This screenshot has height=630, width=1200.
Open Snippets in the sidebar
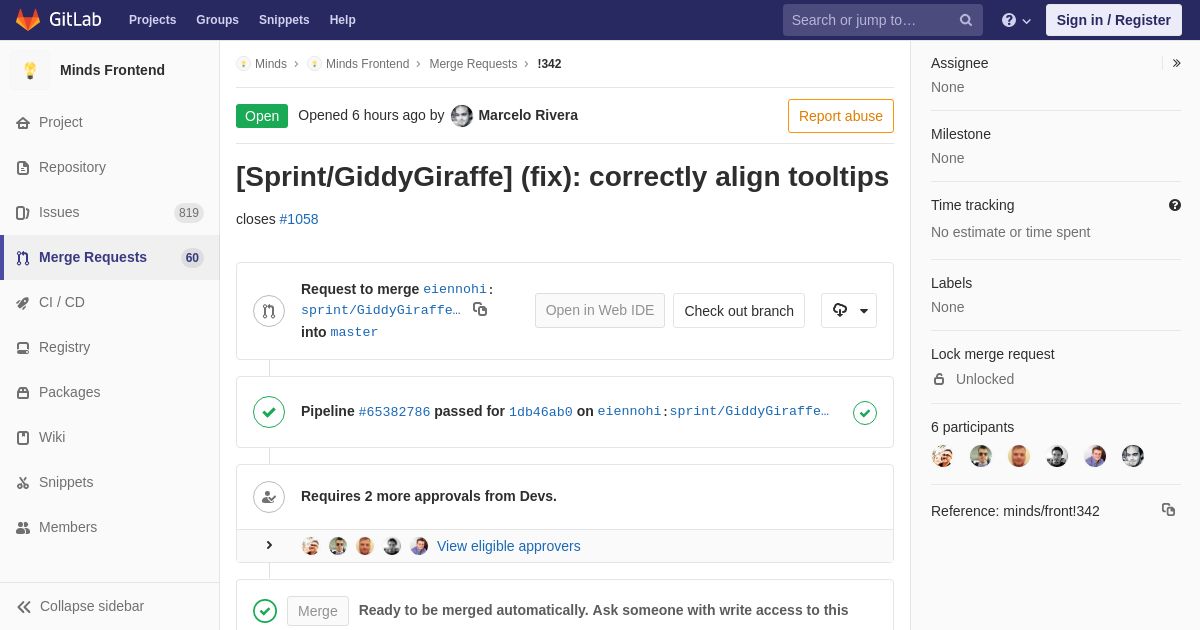pos(66,482)
